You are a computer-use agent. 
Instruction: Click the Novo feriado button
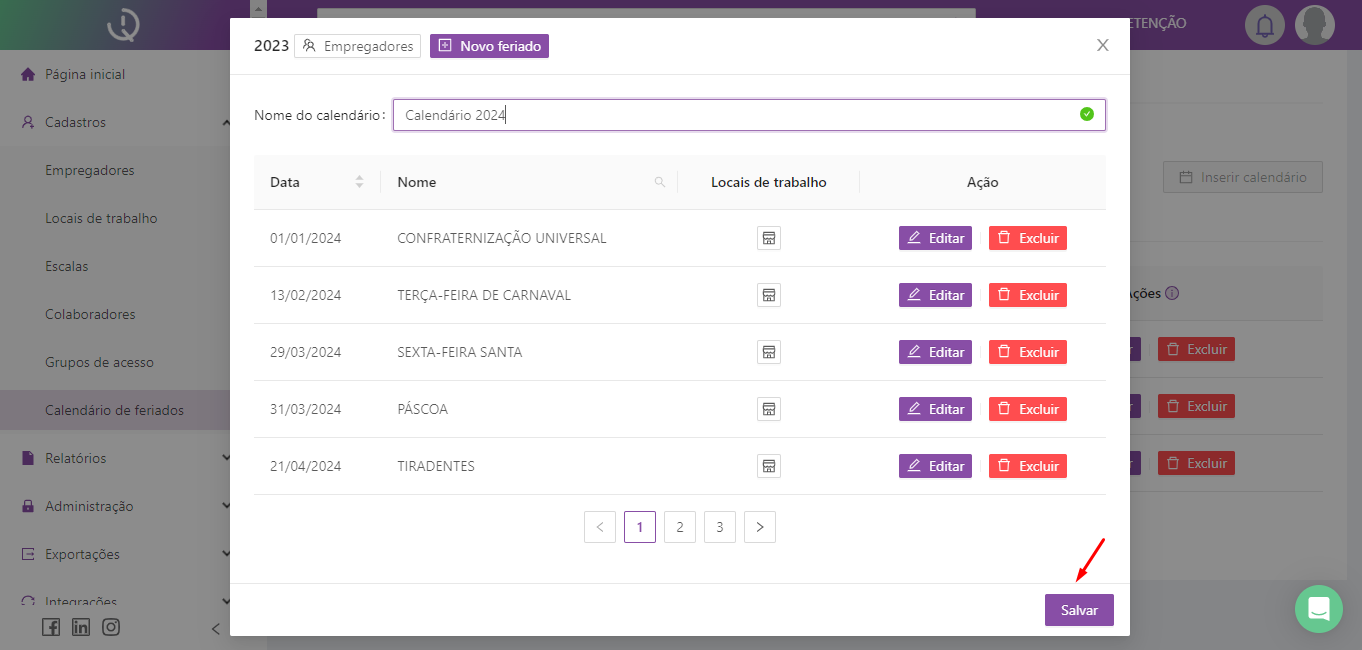coord(489,46)
